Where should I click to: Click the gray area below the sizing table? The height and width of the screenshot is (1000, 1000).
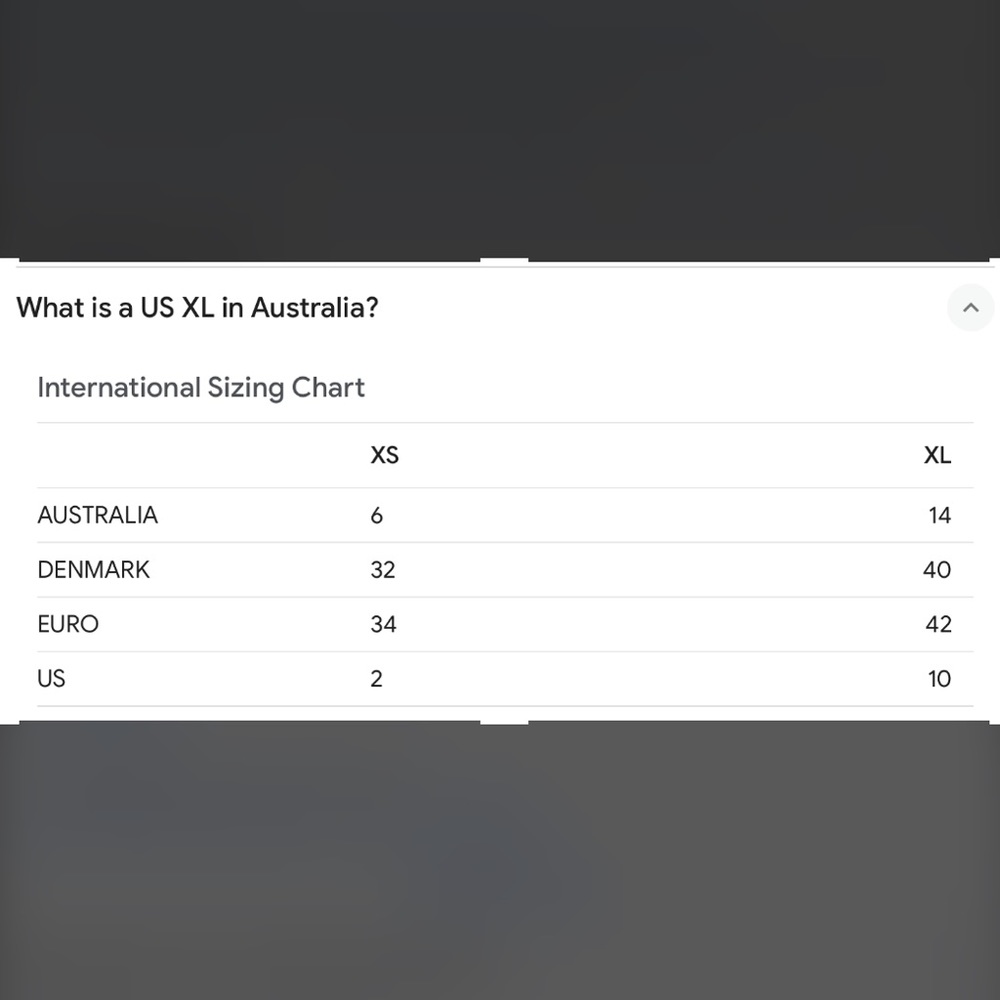(x=500, y=860)
